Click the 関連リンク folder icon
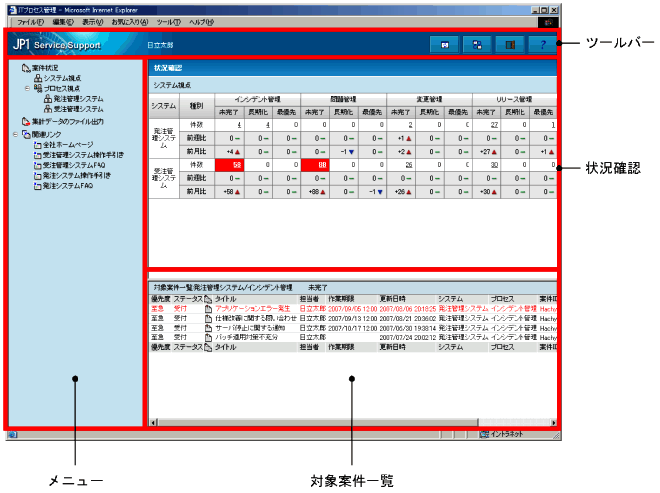The height and width of the screenshot is (493, 660). click(x=26, y=134)
